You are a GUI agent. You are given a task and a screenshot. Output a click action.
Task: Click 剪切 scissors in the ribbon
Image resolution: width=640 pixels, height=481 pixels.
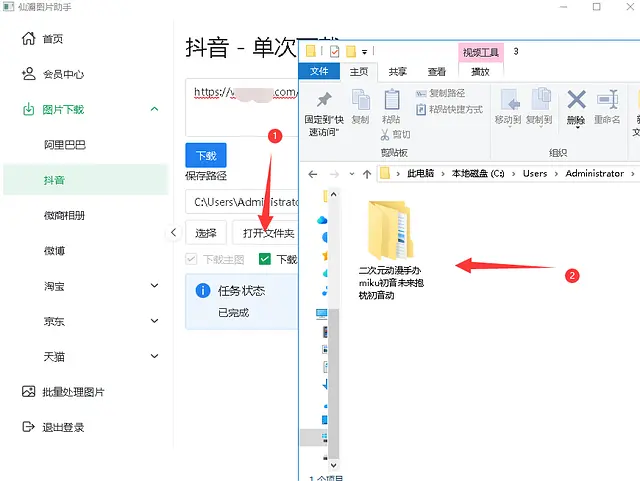coord(395,134)
